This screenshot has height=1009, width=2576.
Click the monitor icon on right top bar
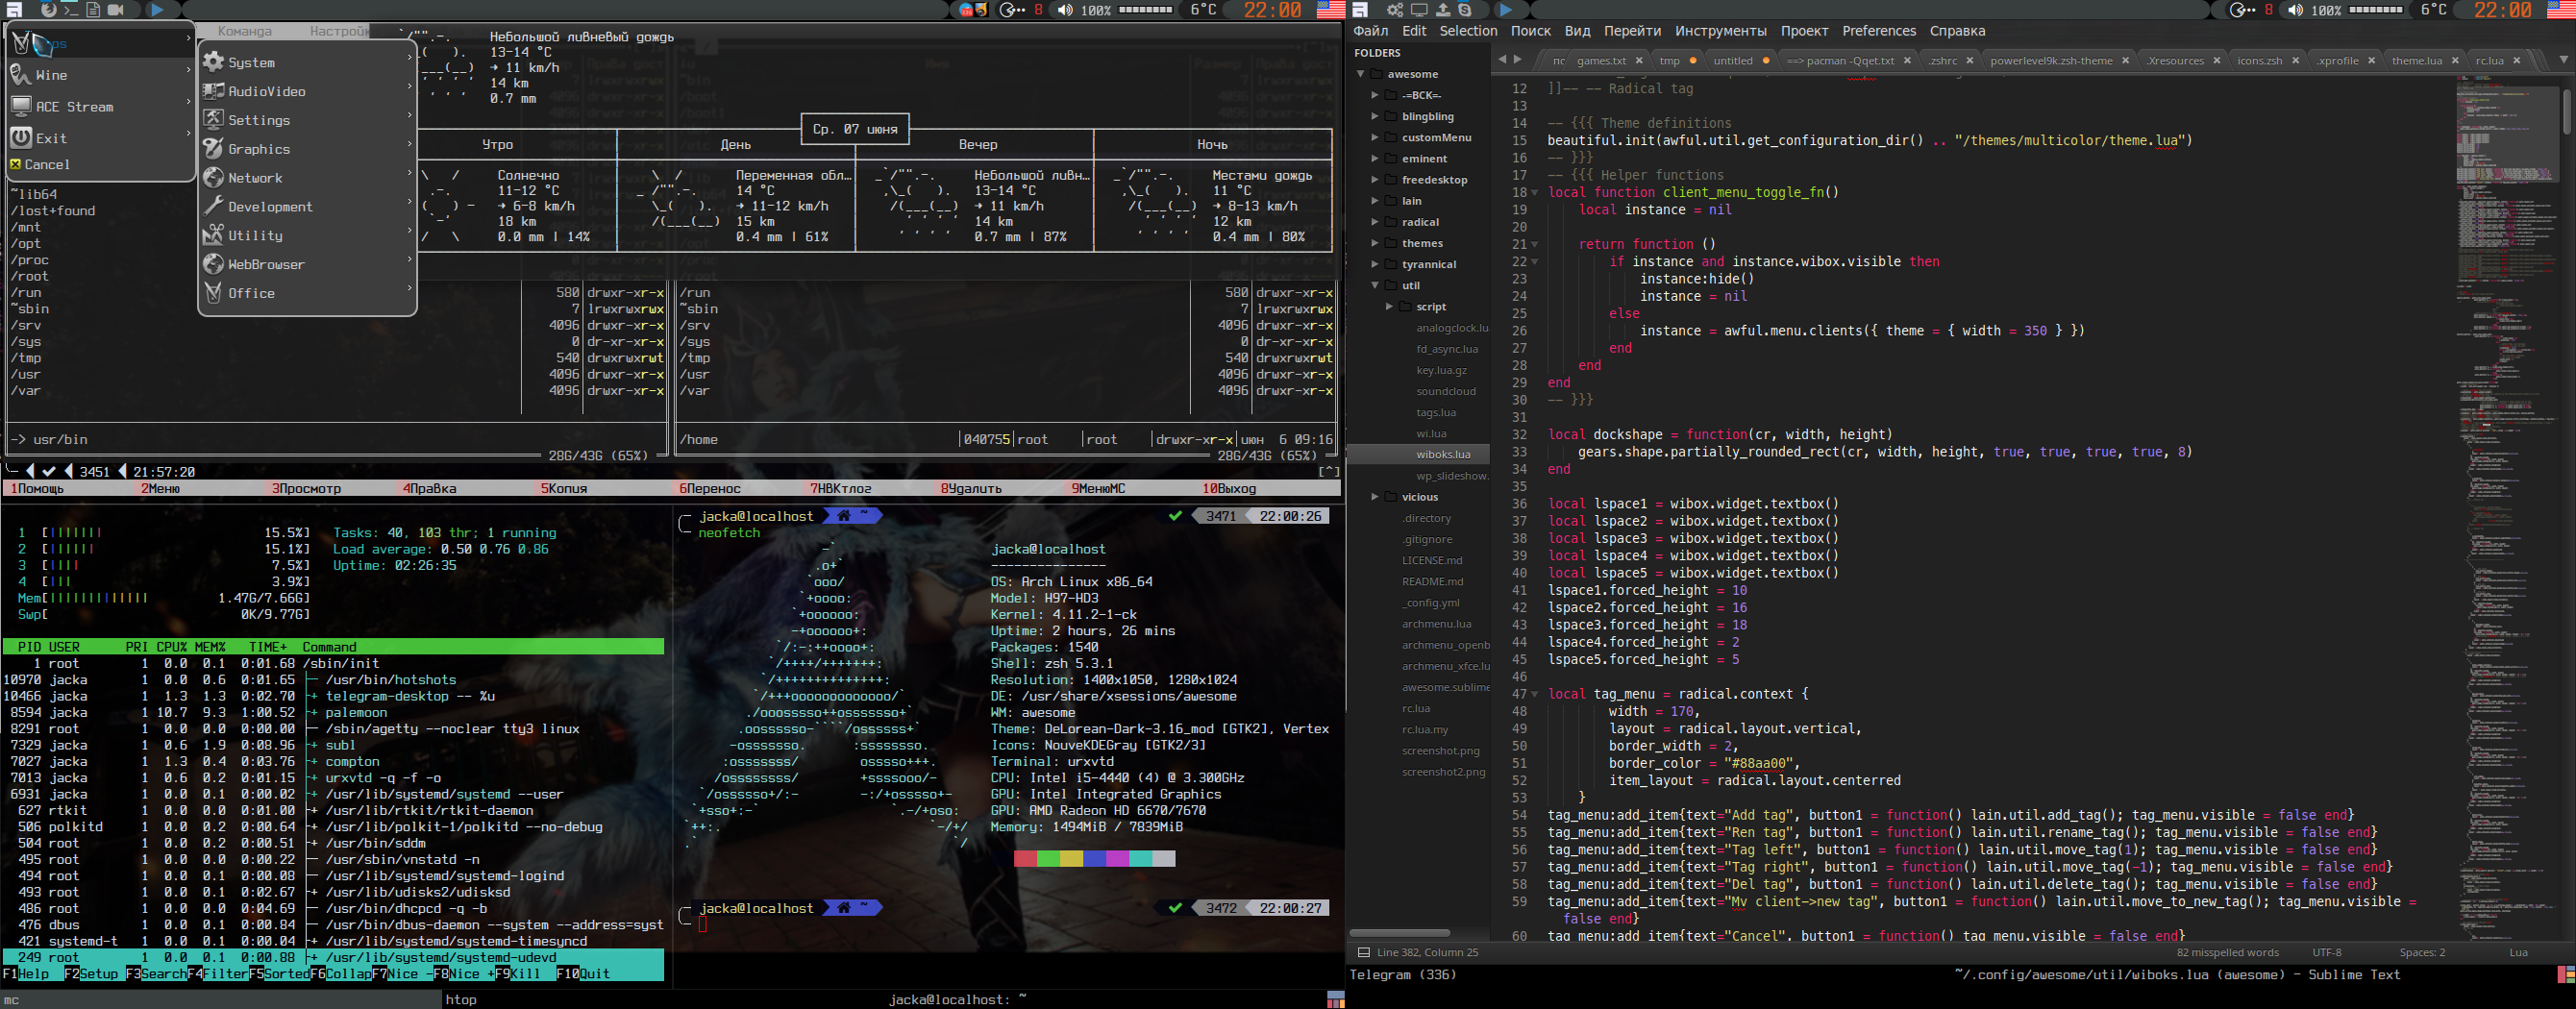pyautogui.click(x=1419, y=10)
